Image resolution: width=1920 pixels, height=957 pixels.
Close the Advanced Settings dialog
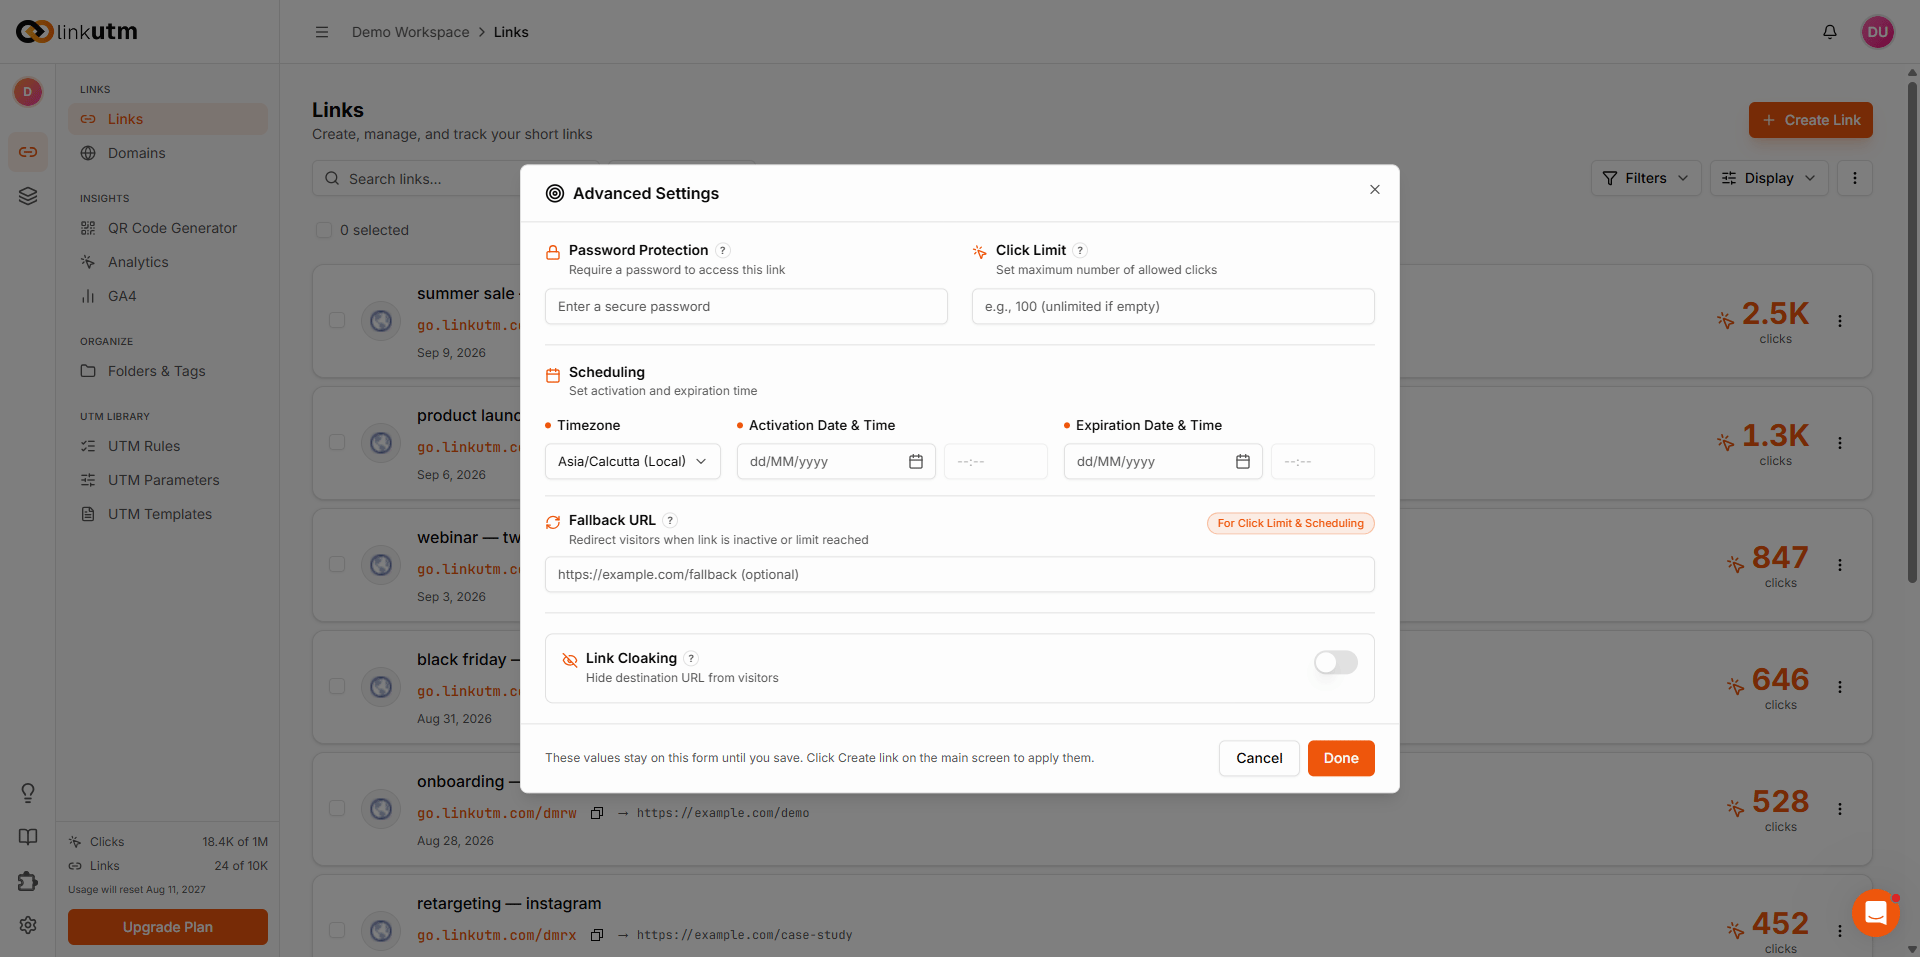(x=1375, y=190)
